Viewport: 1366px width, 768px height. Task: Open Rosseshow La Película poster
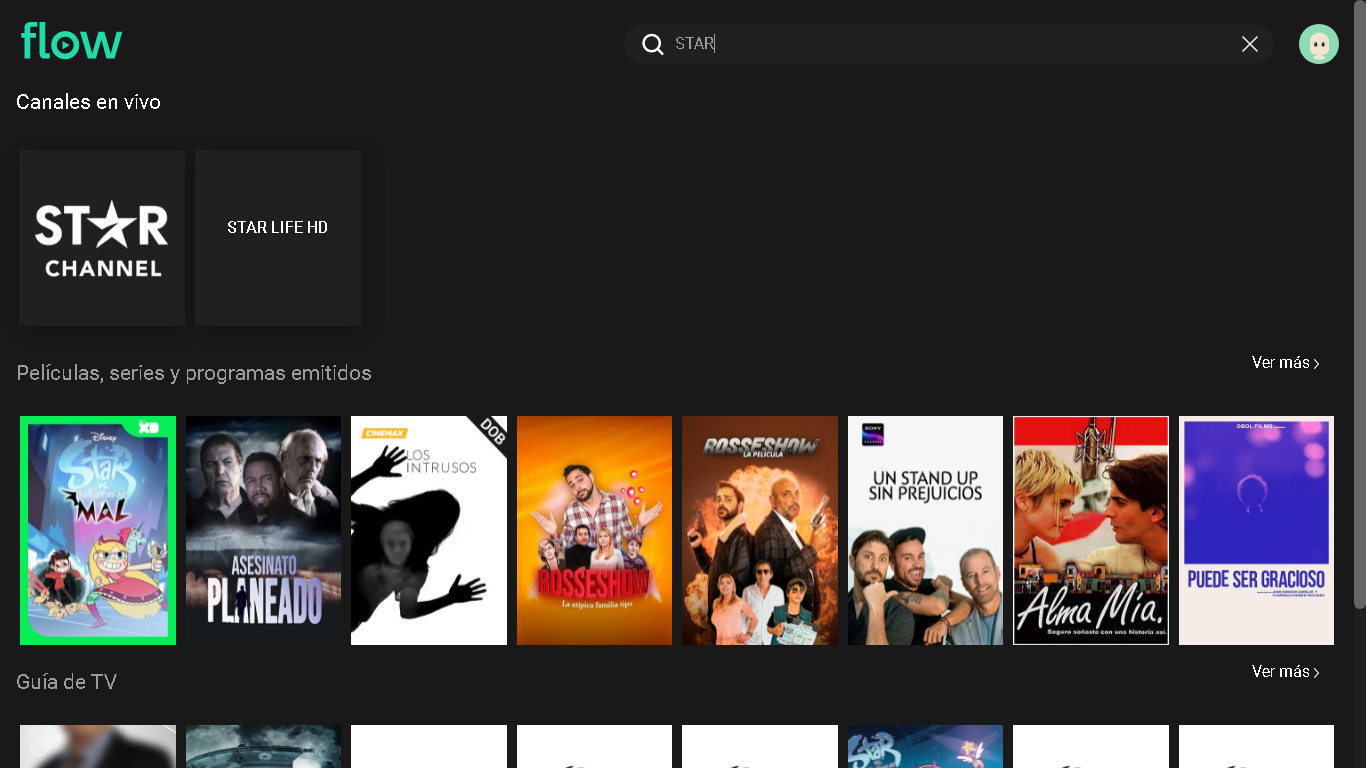click(x=760, y=530)
